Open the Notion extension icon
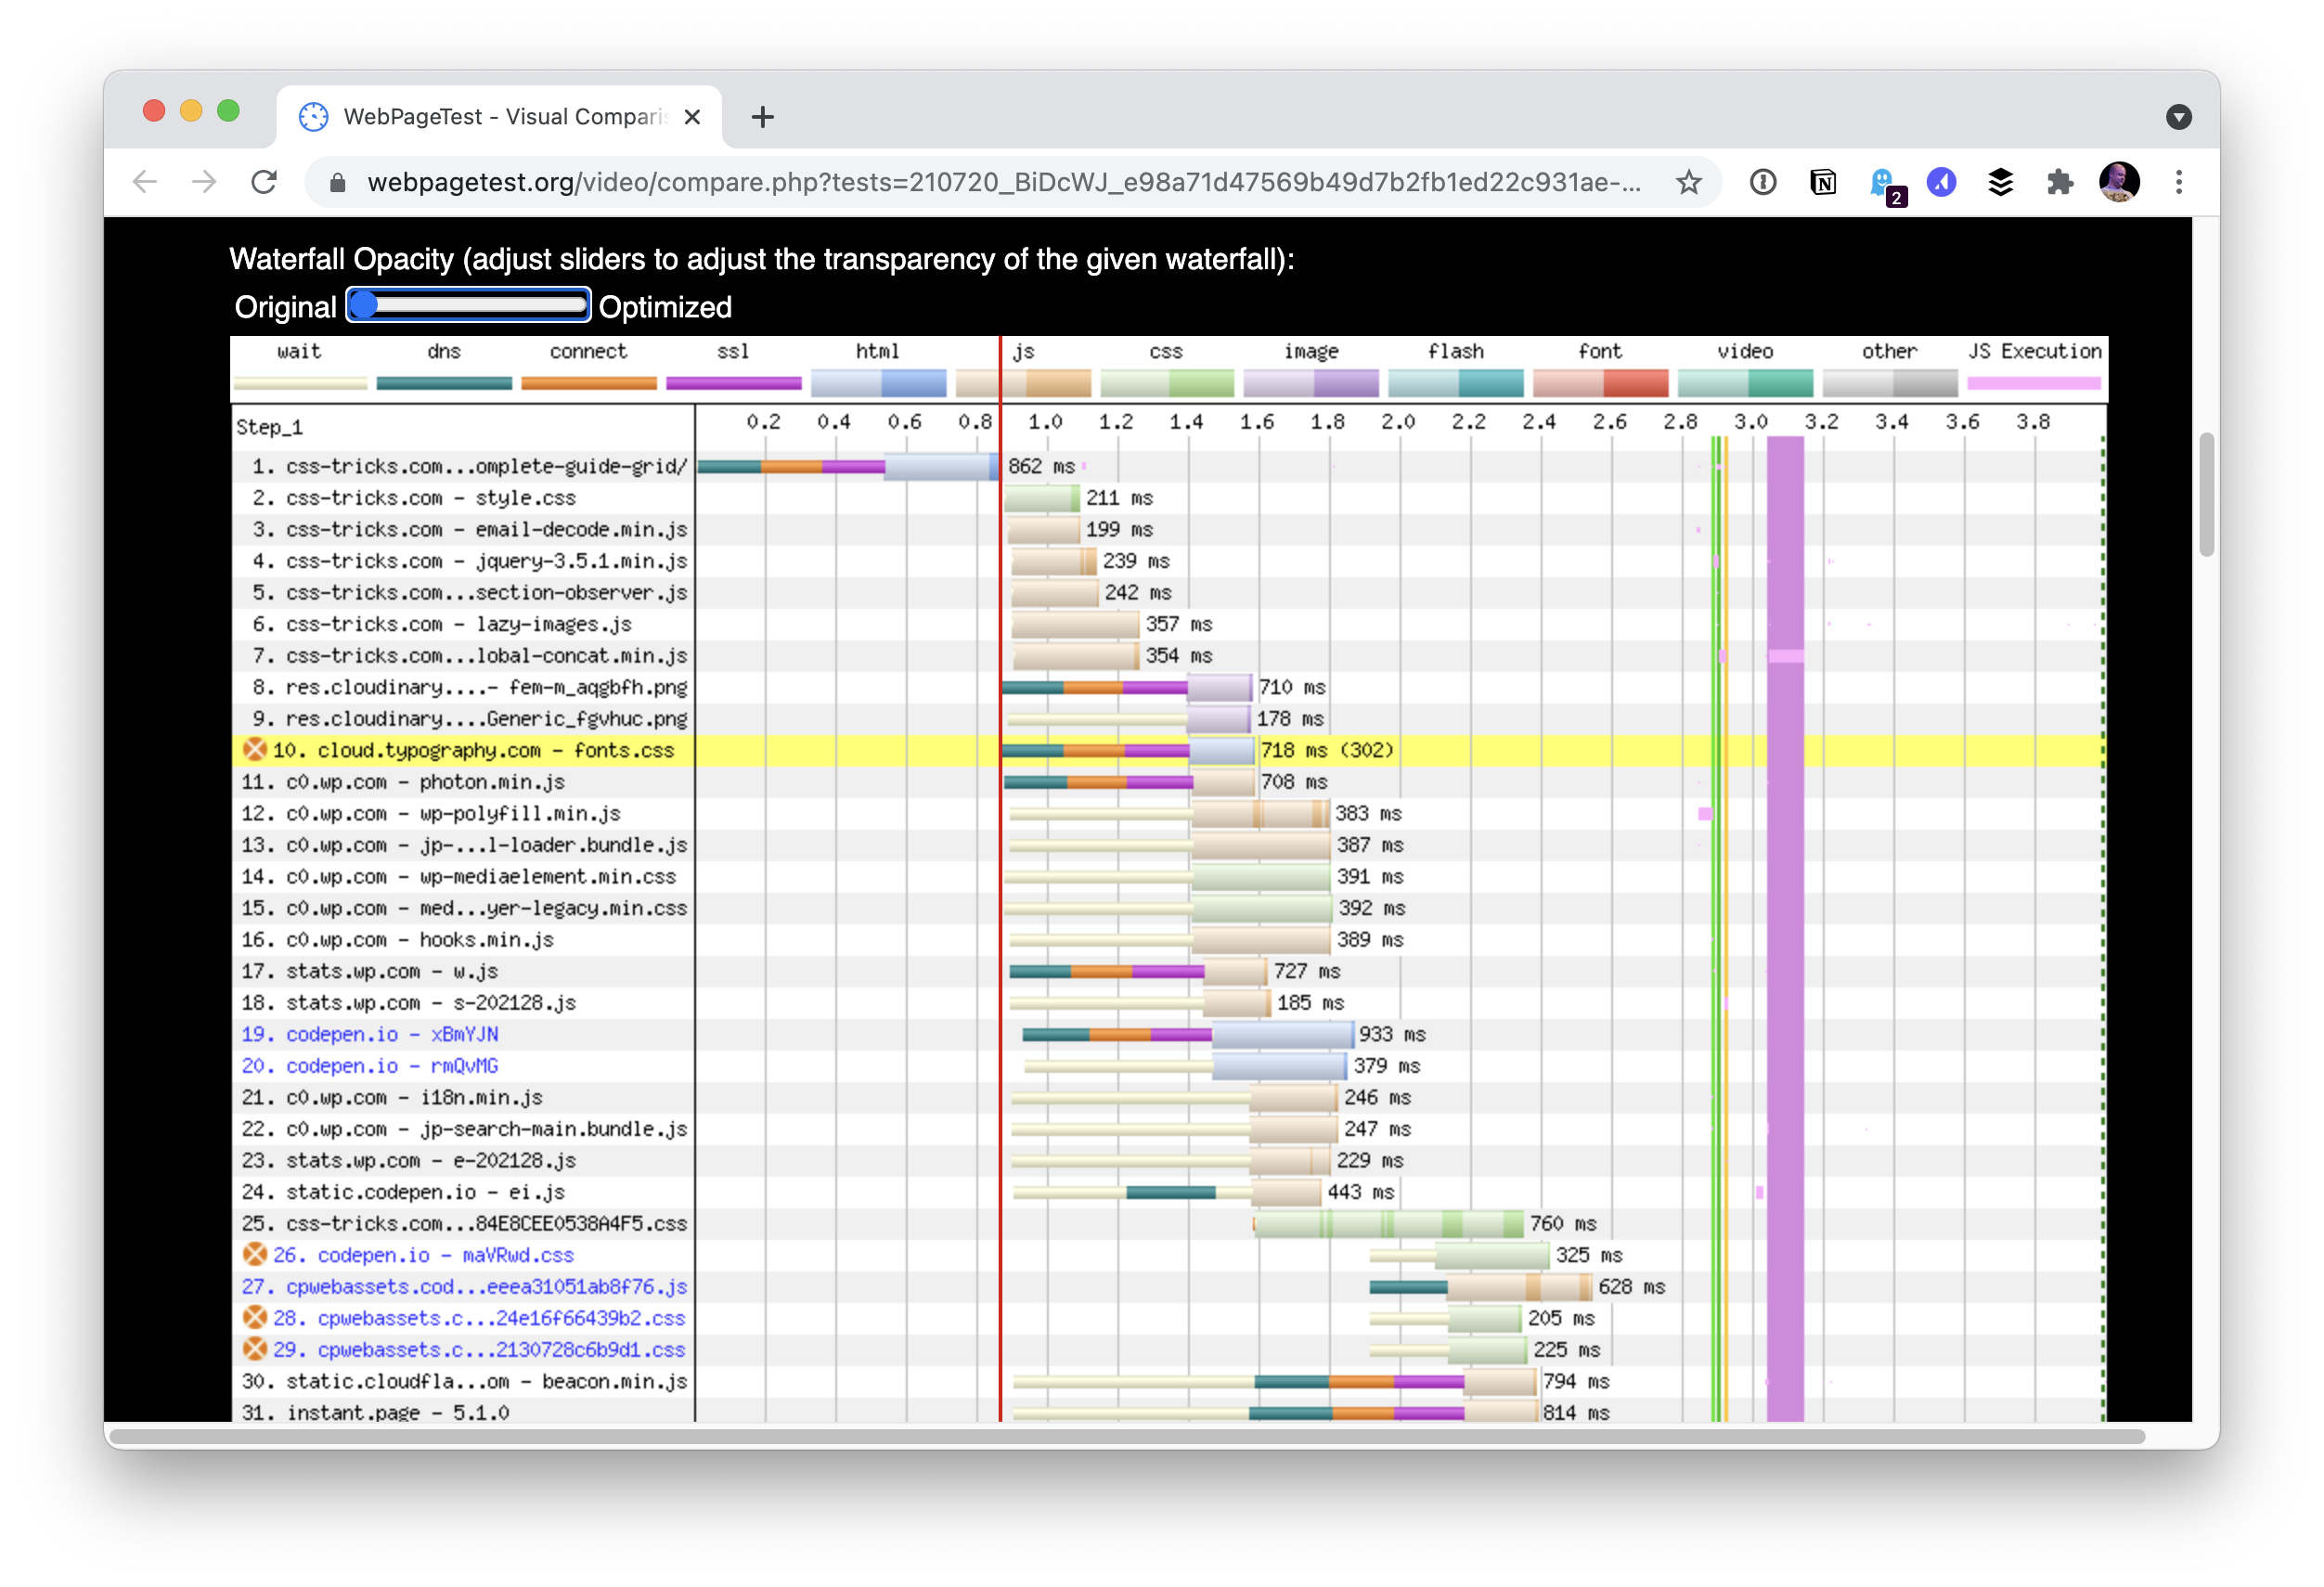Screen dimensions: 2324x1587 pos(1822,182)
